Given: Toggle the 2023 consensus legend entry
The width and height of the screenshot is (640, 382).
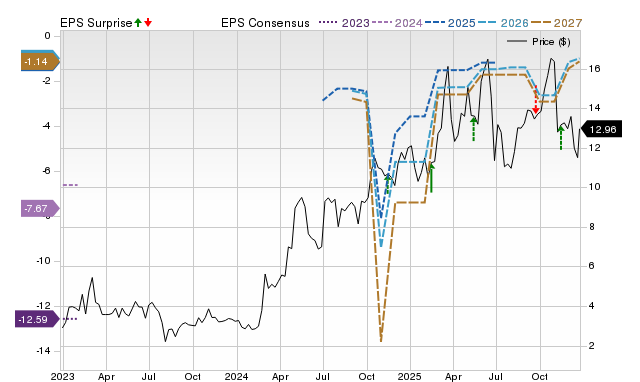Looking at the screenshot, I should (344, 23).
